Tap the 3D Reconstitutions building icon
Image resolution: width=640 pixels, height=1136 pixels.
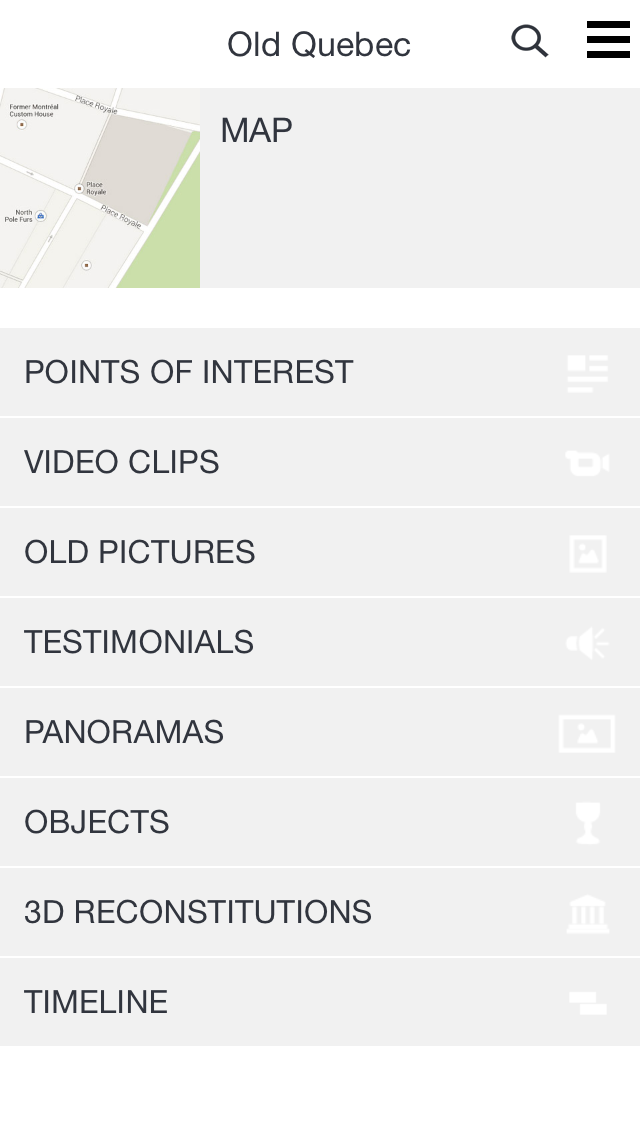588,913
